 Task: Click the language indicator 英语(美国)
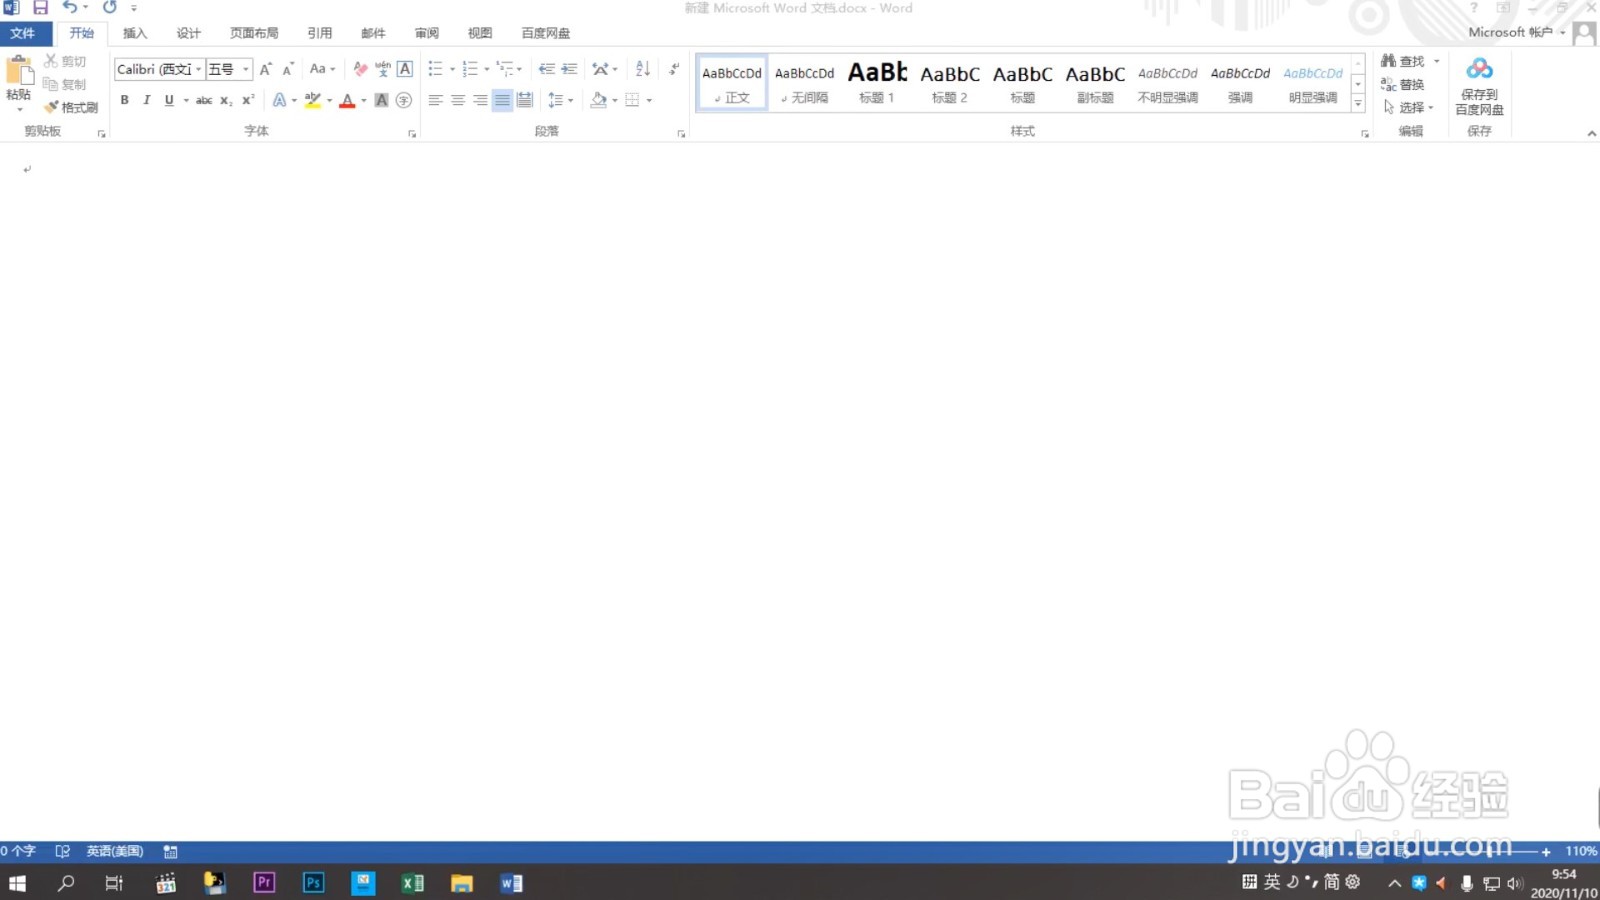tap(115, 851)
